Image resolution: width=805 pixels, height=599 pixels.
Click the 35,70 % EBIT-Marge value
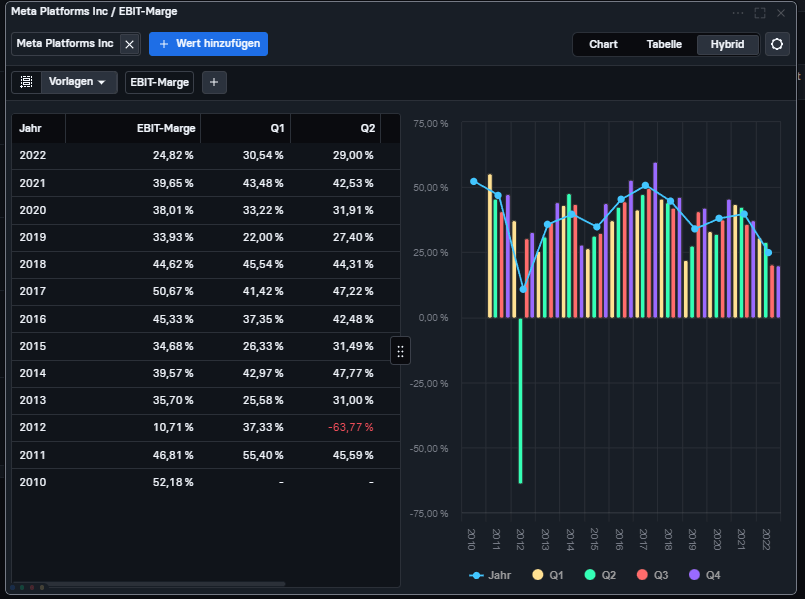coord(173,400)
